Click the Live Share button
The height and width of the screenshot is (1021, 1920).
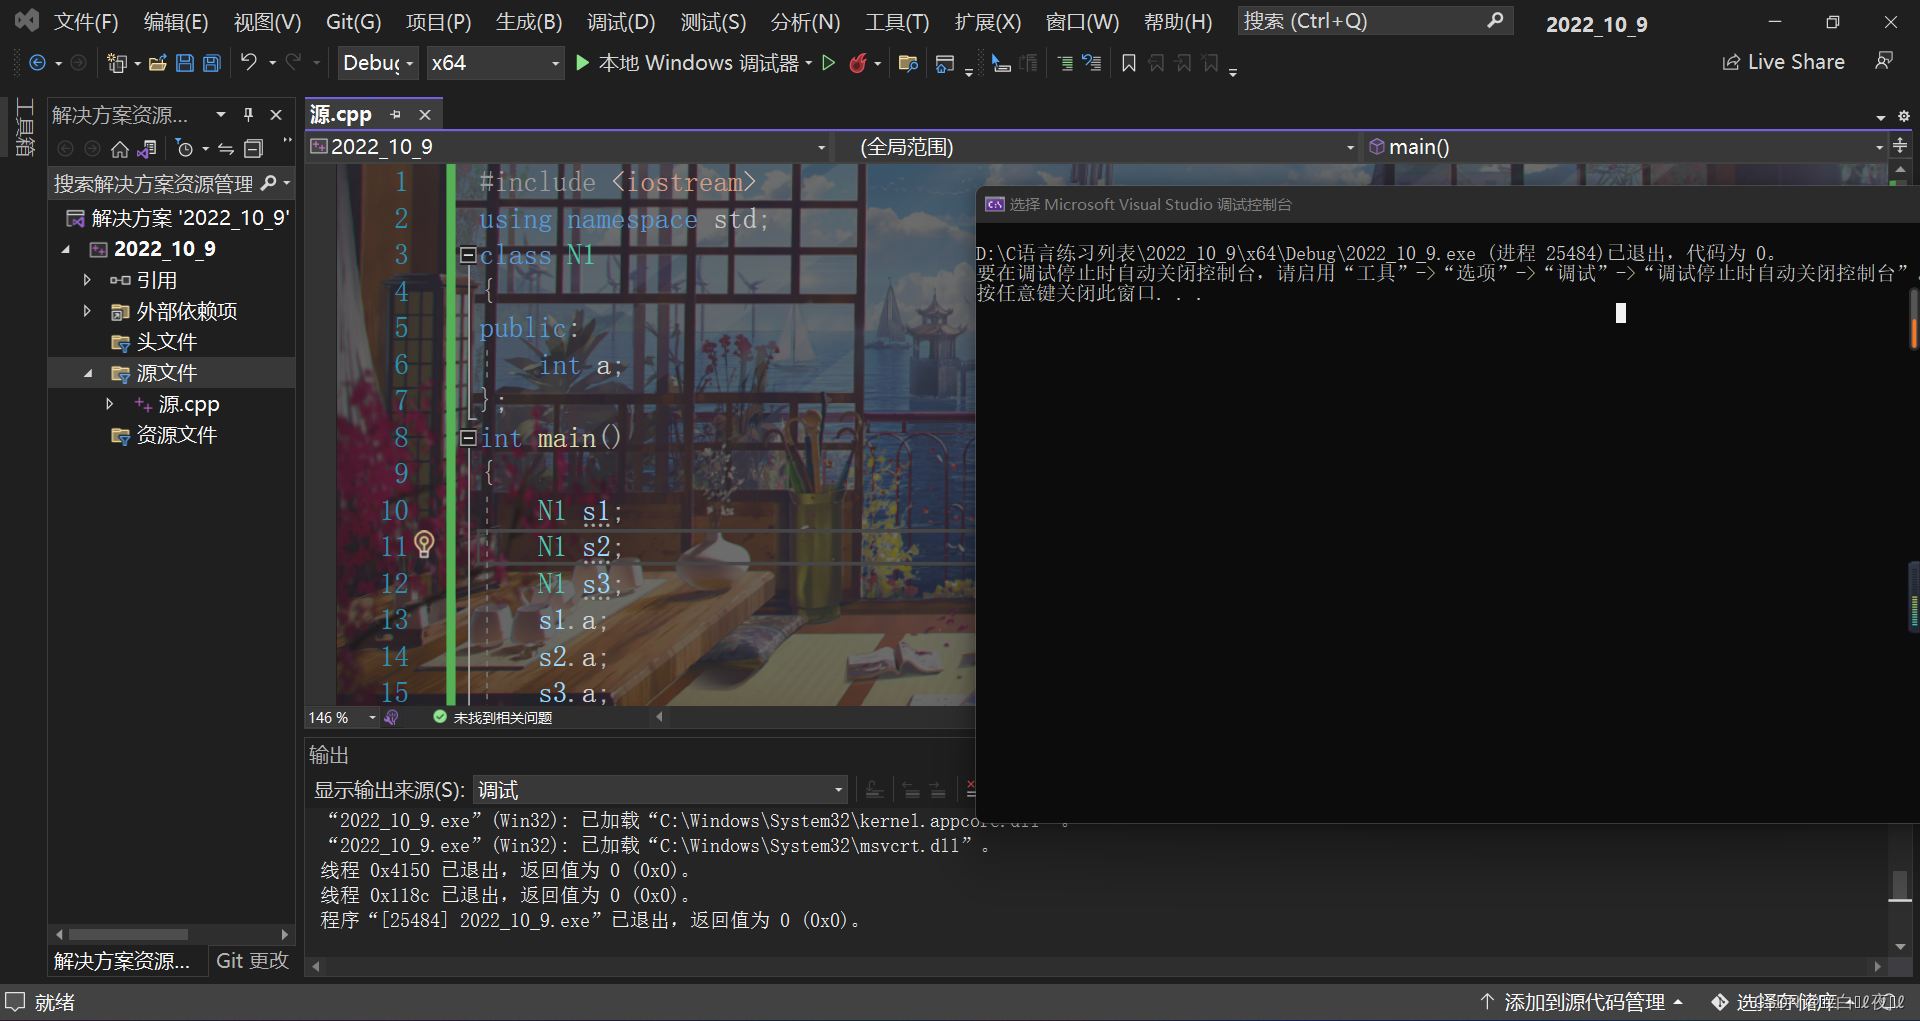1783,62
